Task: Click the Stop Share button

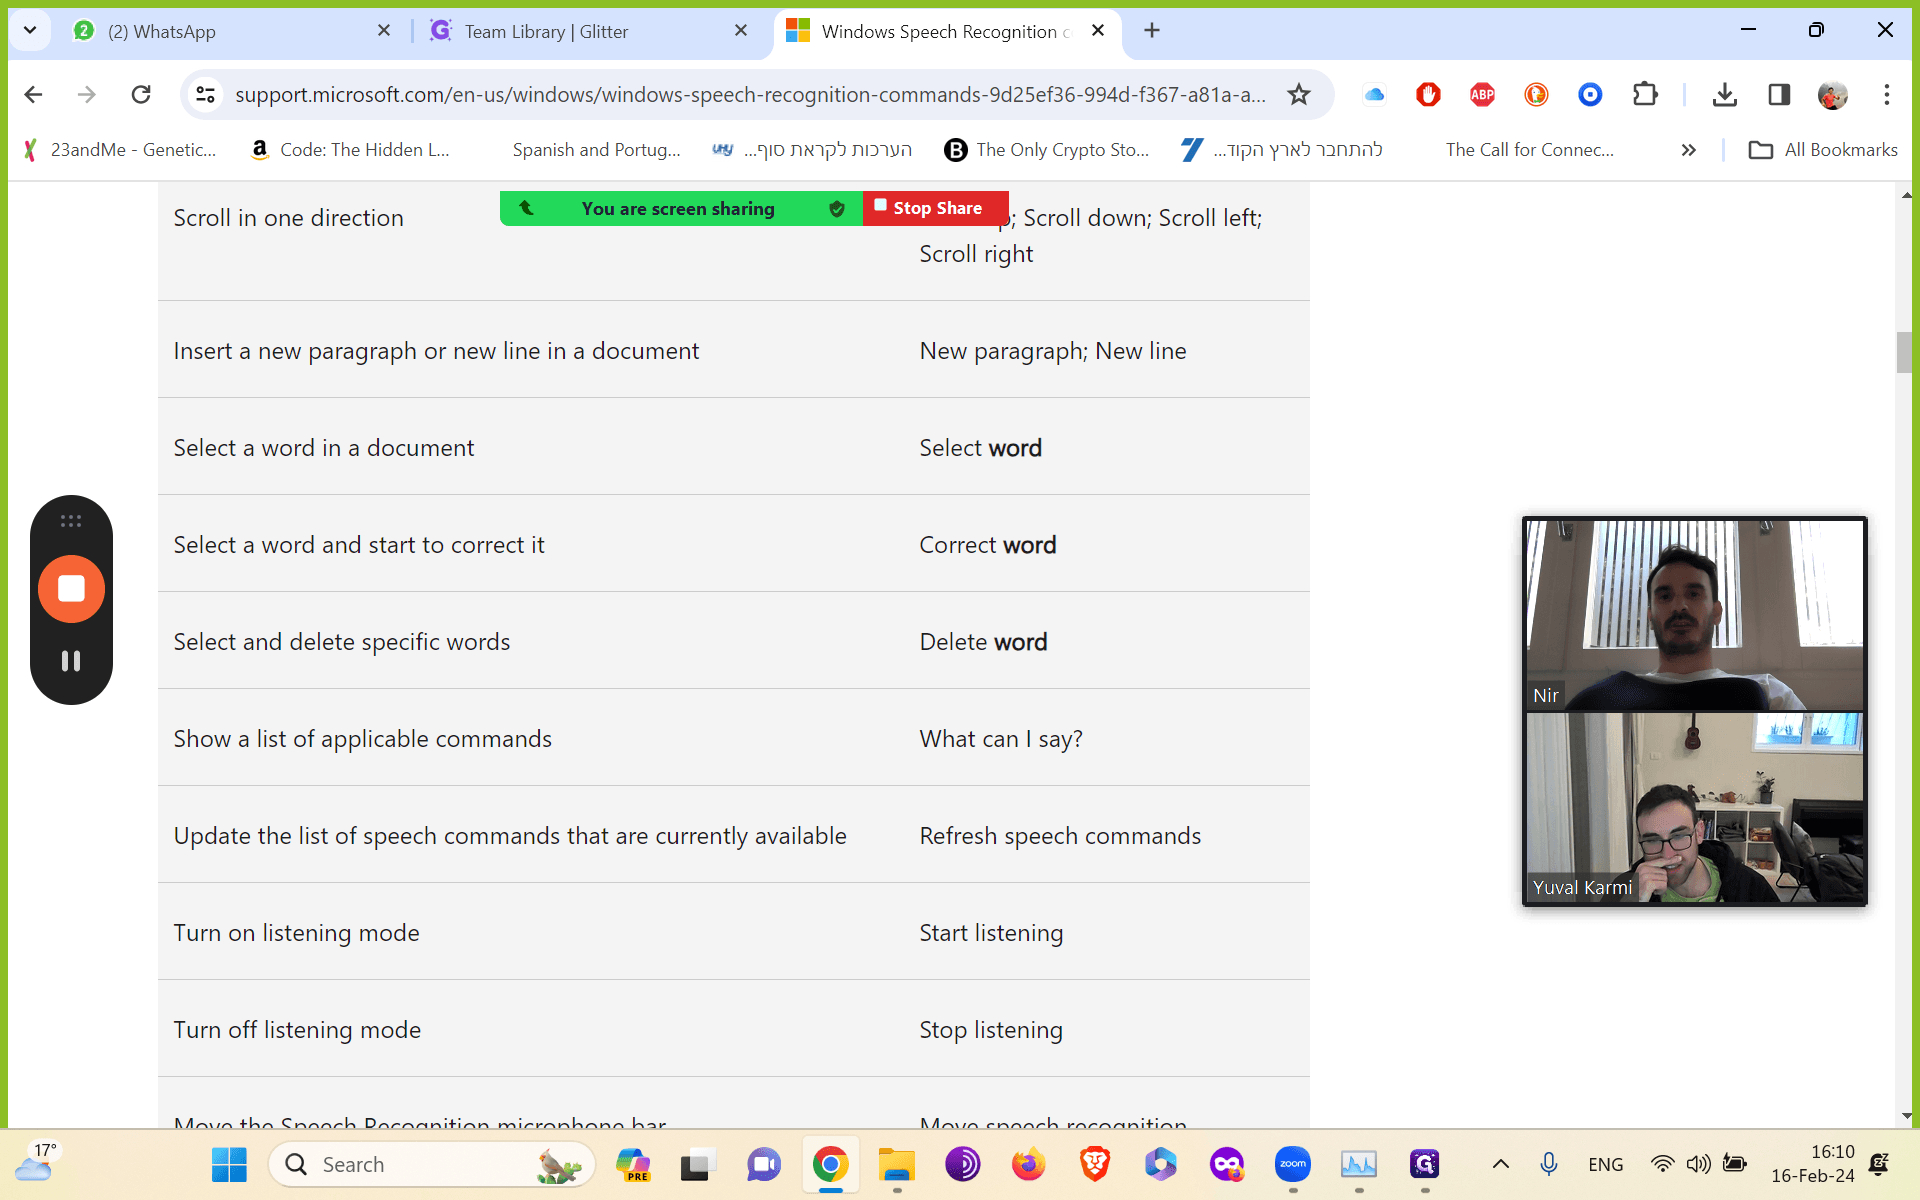Action: tap(936, 208)
